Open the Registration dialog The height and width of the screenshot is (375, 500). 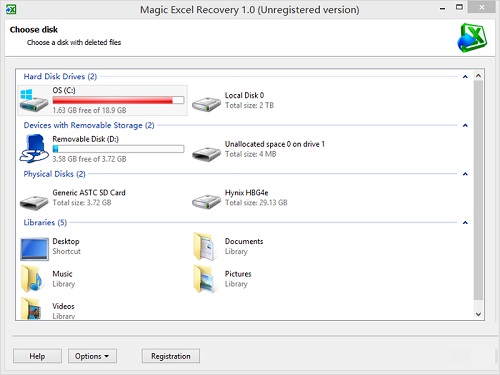tap(171, 356)
